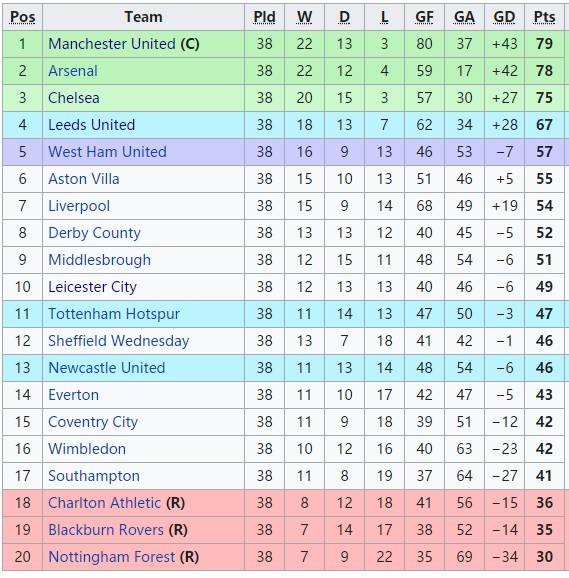Click the Pos column header abbreviation
The height and width of the screenshot is (578, 569).
click(x=22, y=17)
